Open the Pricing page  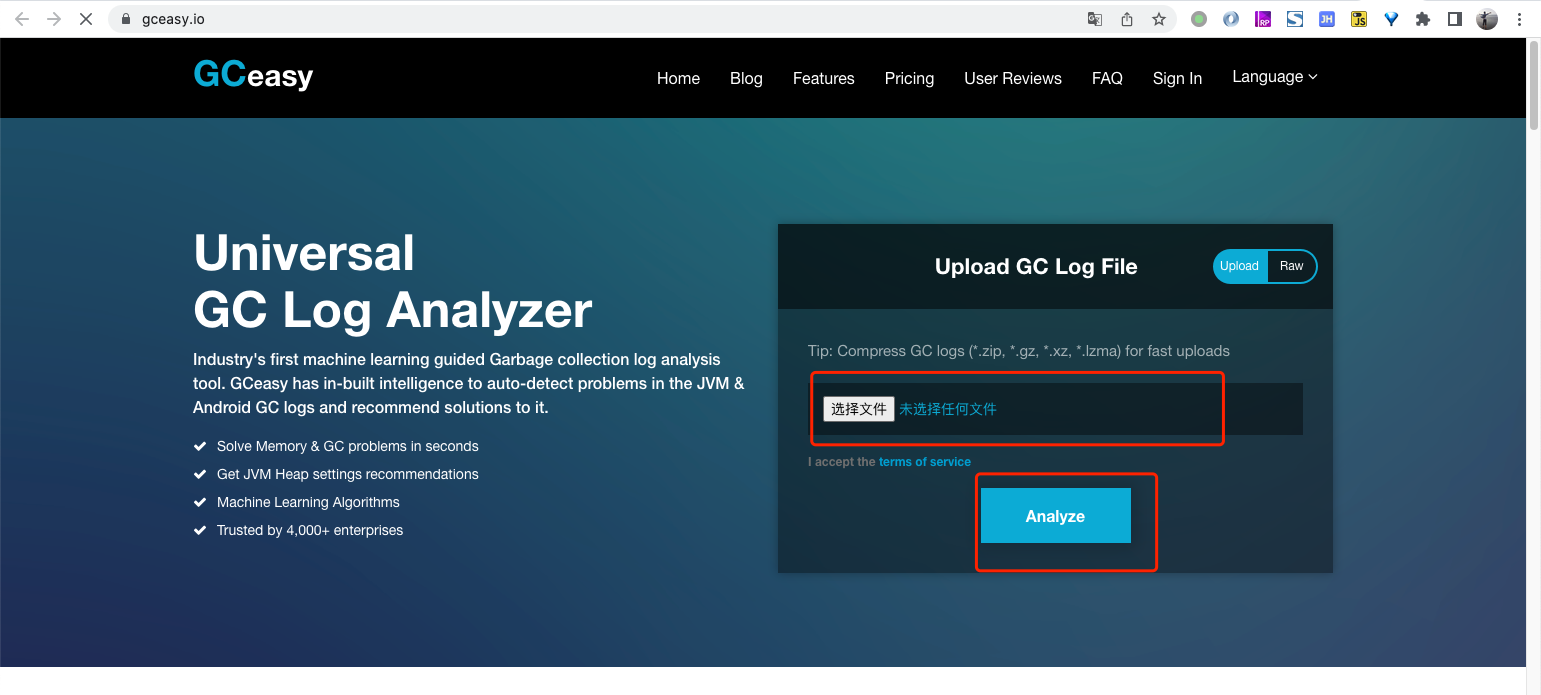[909, 78]
